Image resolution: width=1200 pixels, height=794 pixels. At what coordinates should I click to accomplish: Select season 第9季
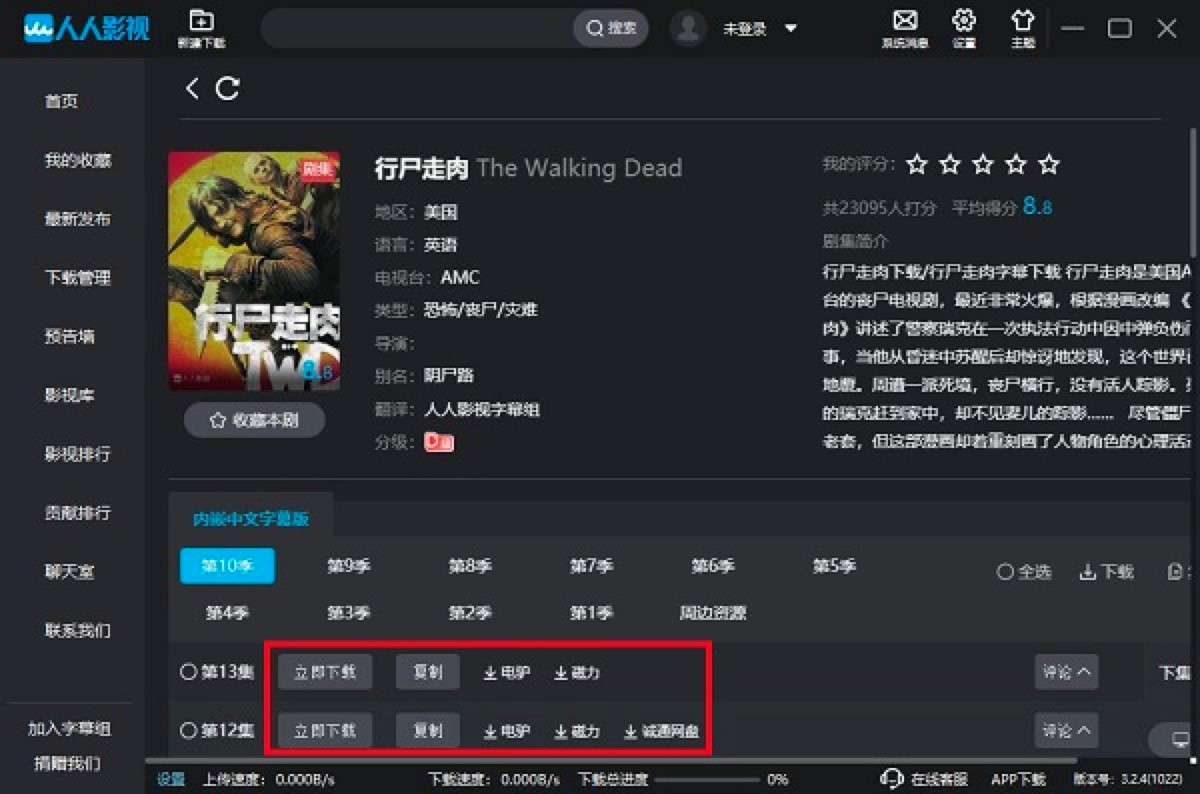pos(349,566)
